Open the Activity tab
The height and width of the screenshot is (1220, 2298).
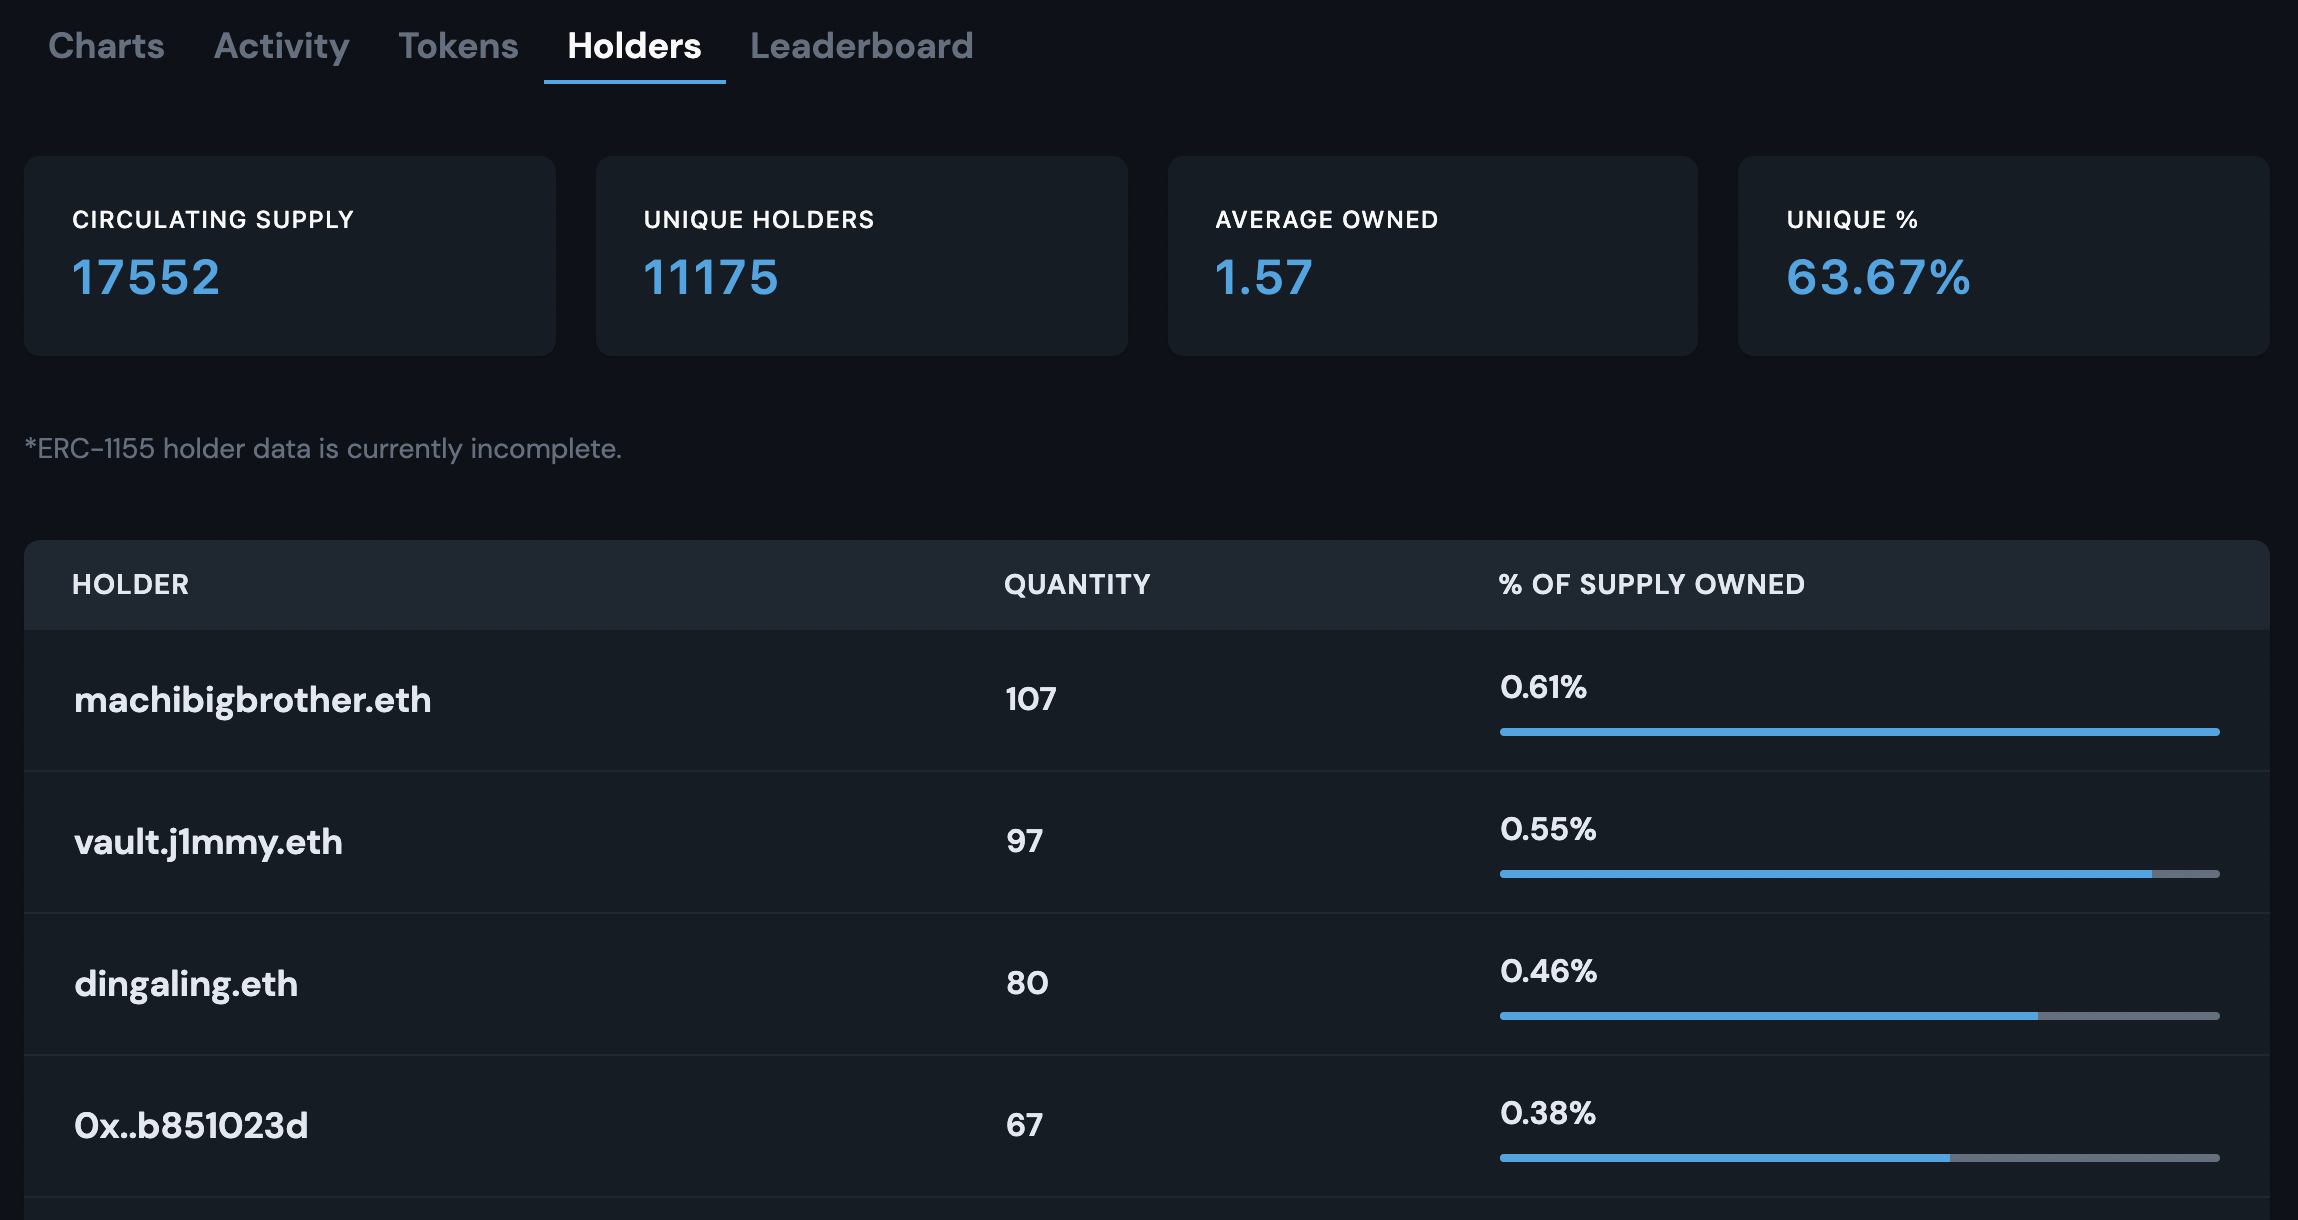click(282, 46)
